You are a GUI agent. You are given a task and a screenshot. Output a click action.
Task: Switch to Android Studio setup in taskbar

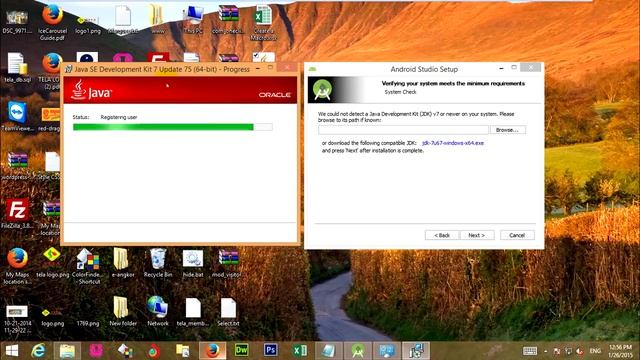pos(358,351)
